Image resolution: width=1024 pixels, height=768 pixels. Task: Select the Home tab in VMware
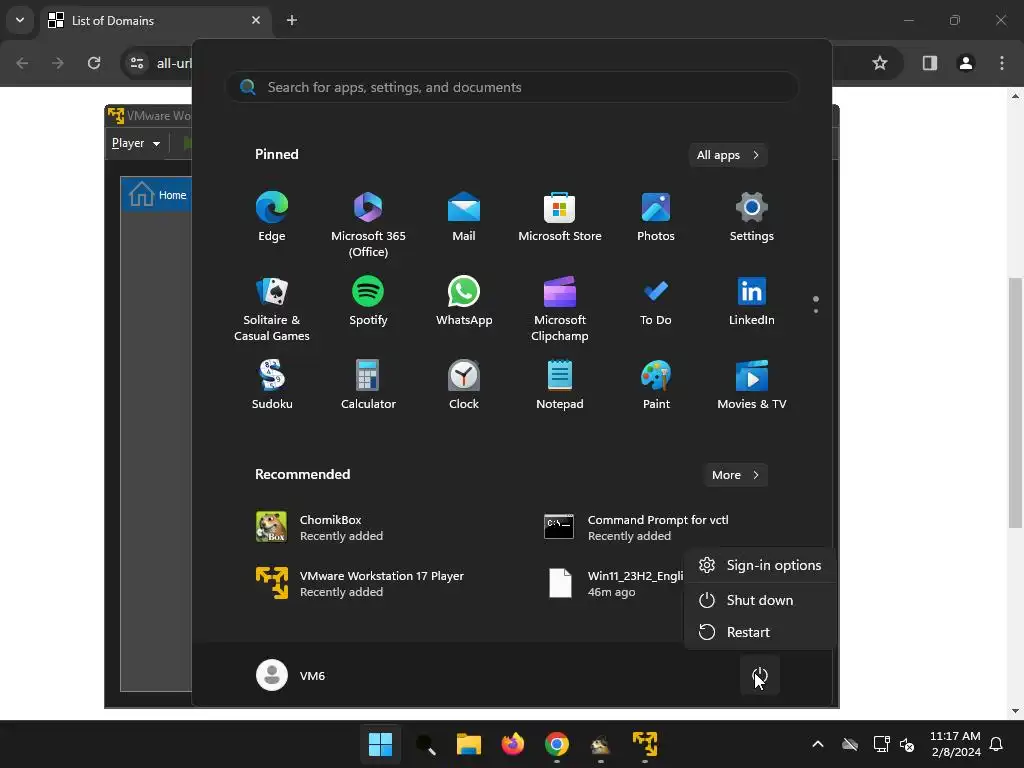(x=157, y=195)
